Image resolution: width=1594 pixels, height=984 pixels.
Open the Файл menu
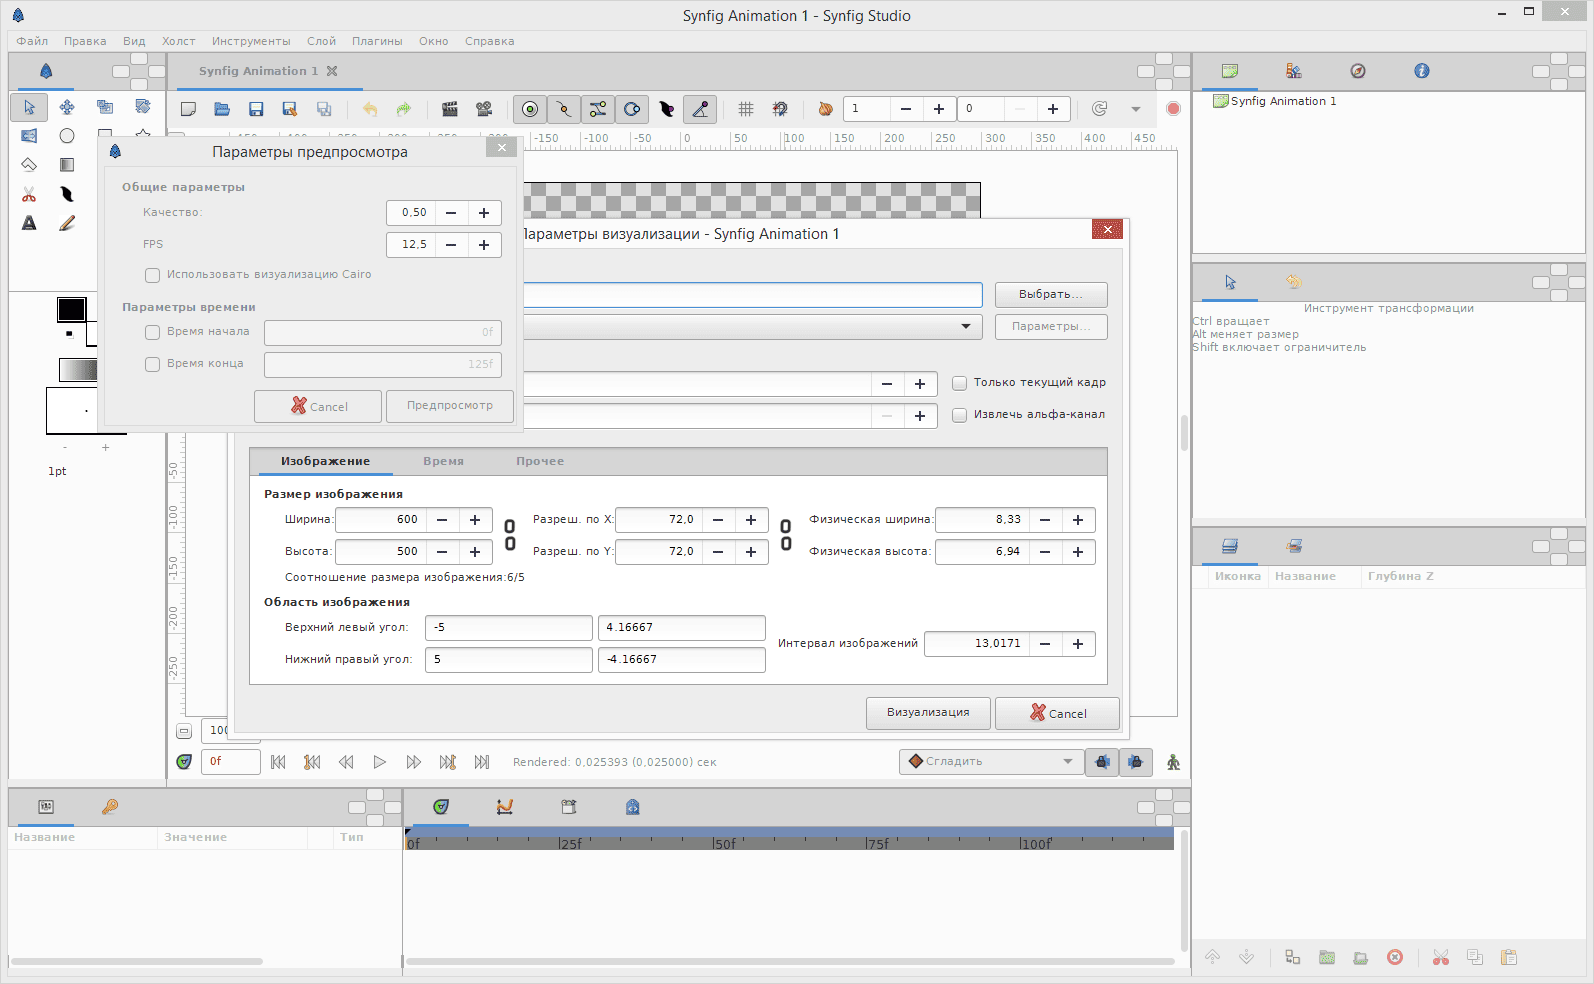pyautogui.click(x=32, y=41)
